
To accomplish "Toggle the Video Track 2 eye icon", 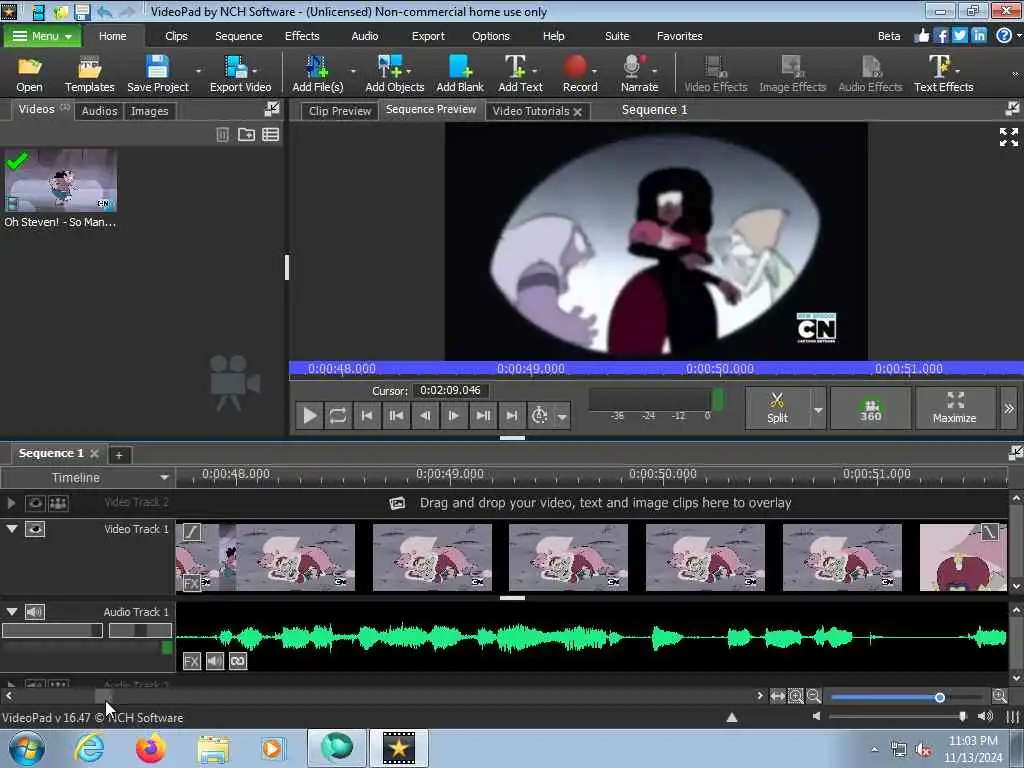I will click(x=35, y=503).
